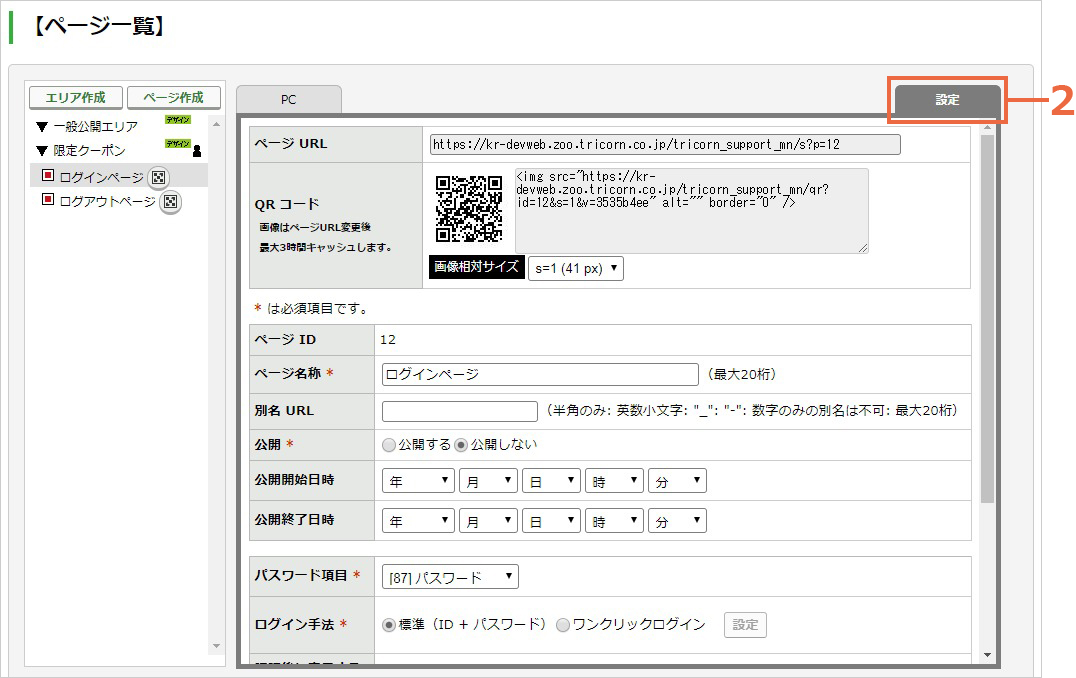Click the 画像相対サイズ black label
This screenshot has width=1076, height=678.
(x=477, y=268)
